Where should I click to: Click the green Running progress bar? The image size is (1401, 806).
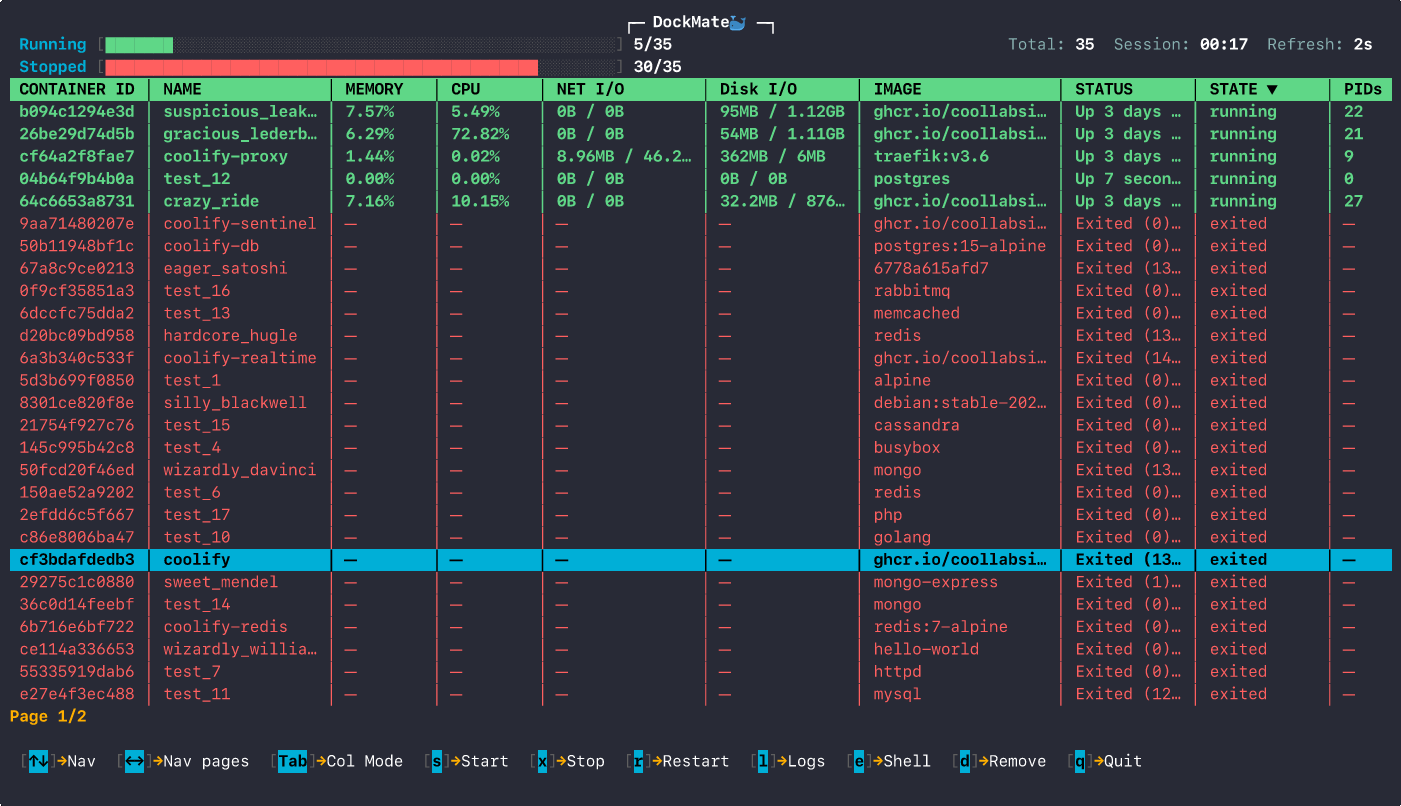click(140, 45)
